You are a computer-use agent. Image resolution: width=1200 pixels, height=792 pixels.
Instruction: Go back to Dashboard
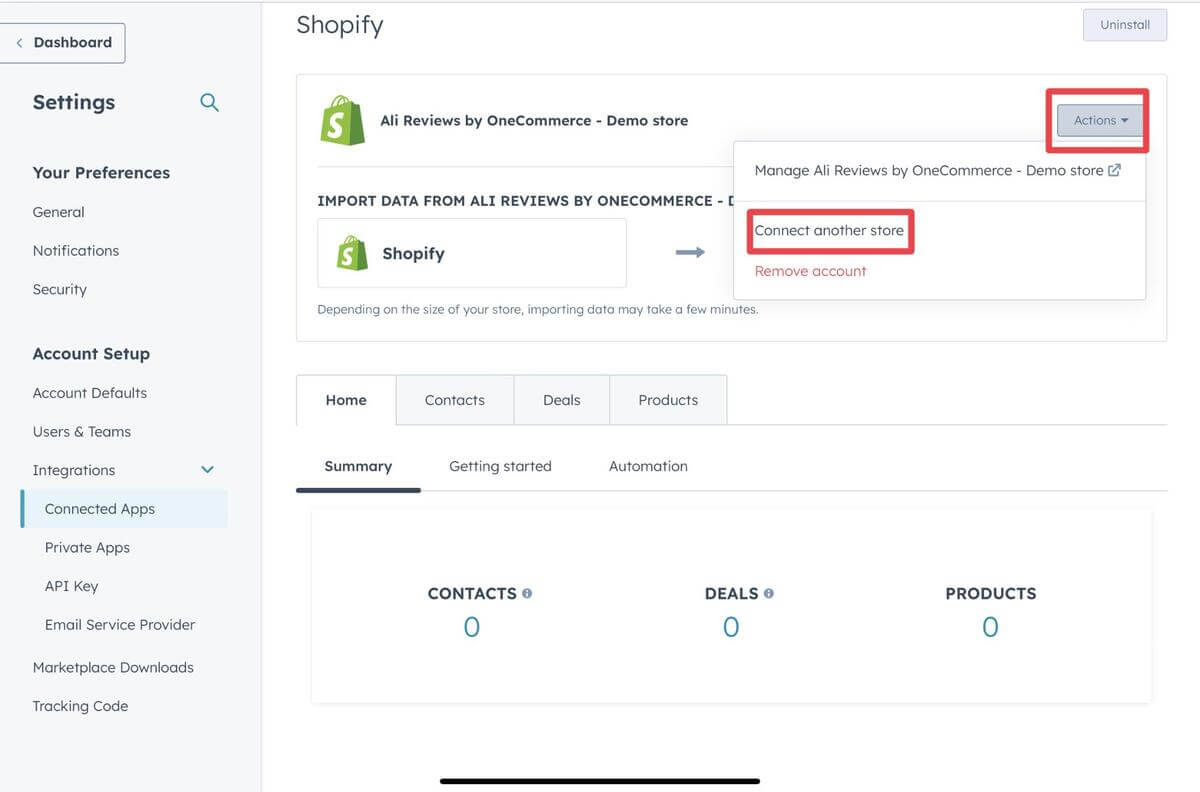tap(63, 42)
